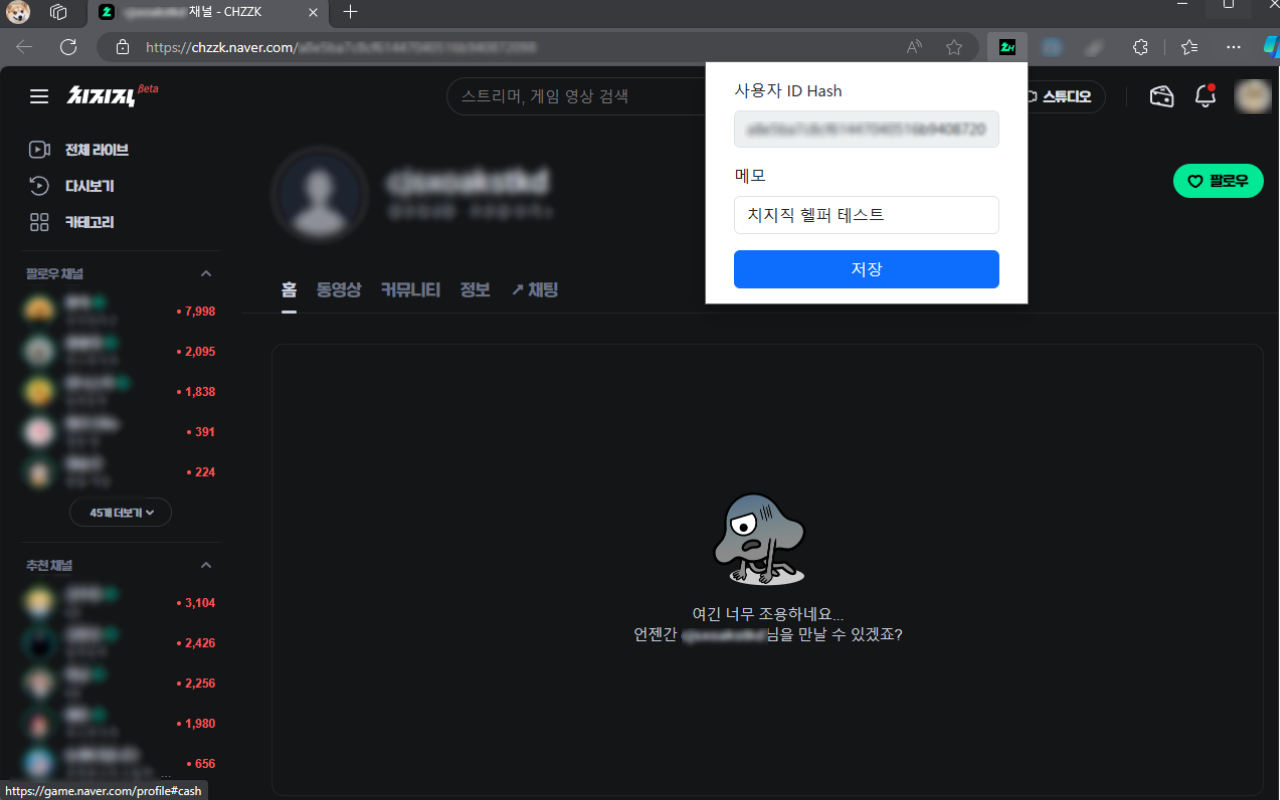1280x800 pixels.
Task: Collapse the 추천 채널 section
Action: coord(205,565)
